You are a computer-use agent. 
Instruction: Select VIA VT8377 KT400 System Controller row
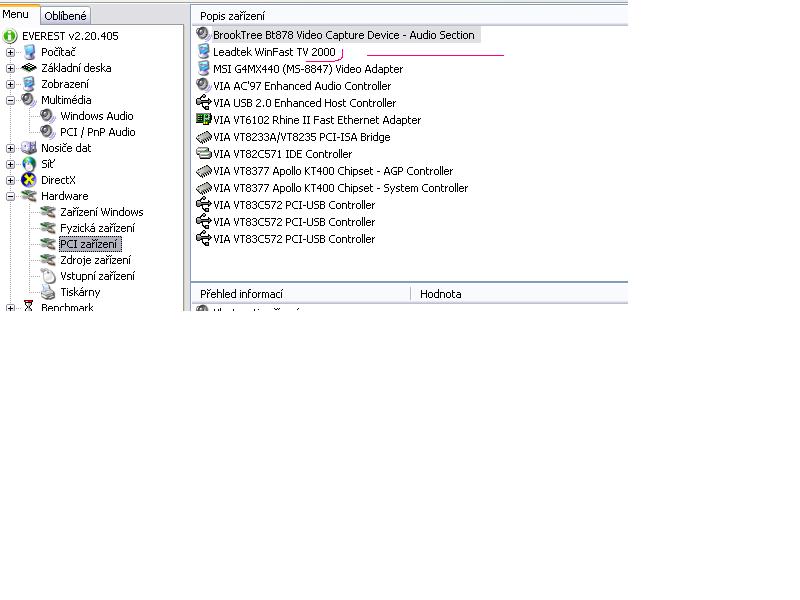(x=340, y=188)
